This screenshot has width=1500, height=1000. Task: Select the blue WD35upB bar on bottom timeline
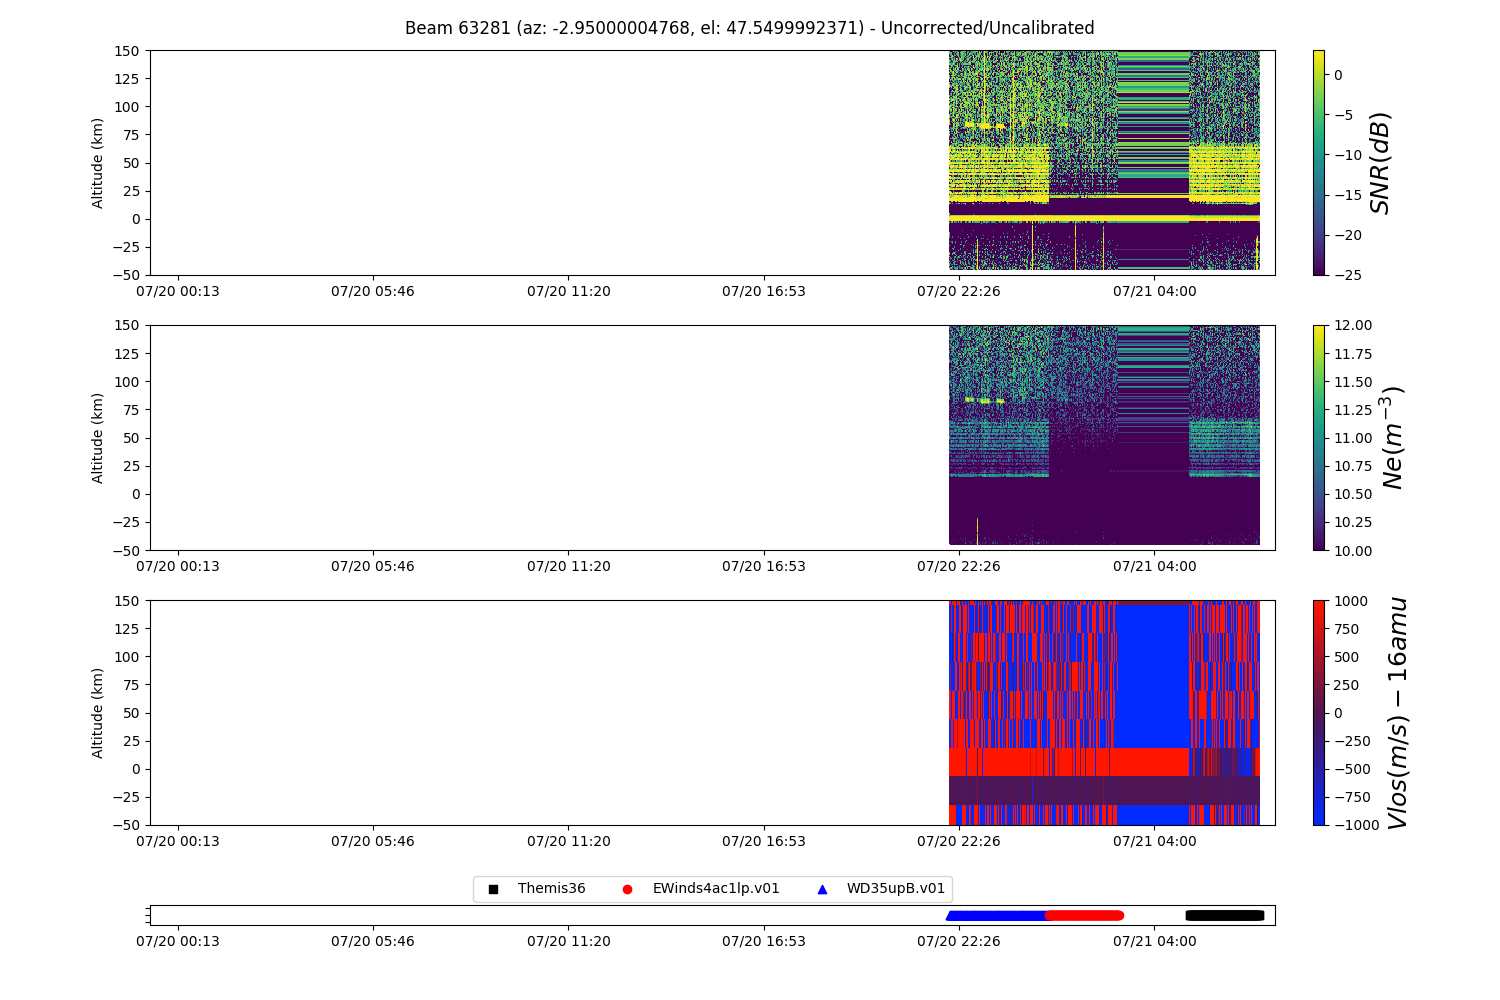[x=995, y=915]
